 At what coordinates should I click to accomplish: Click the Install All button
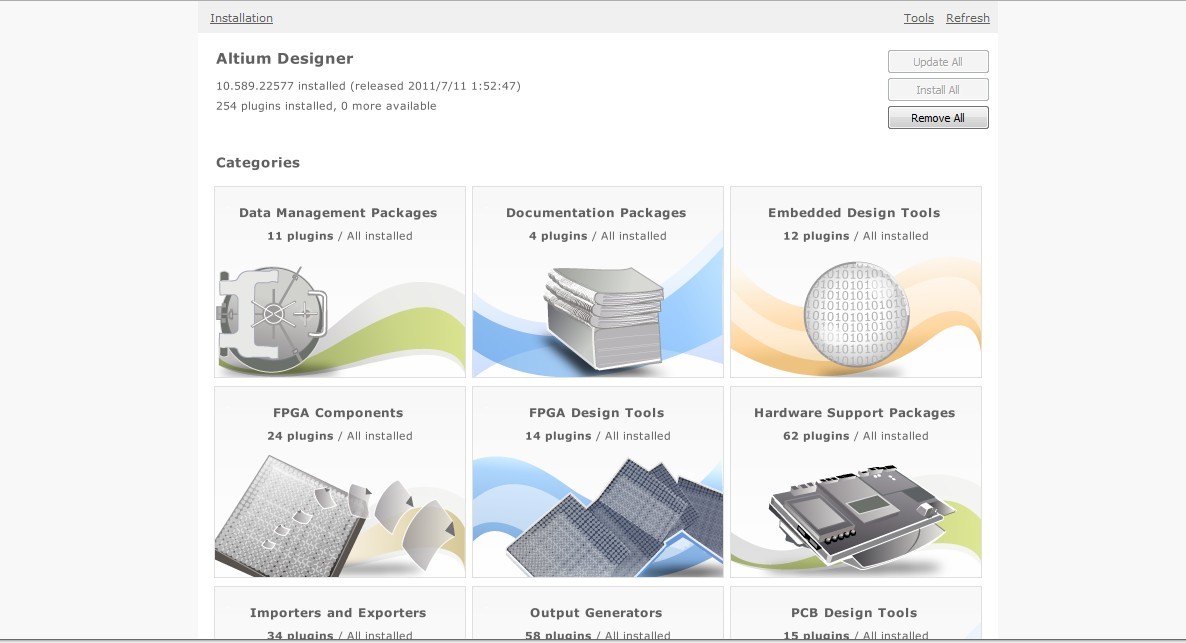coord(938,90)
